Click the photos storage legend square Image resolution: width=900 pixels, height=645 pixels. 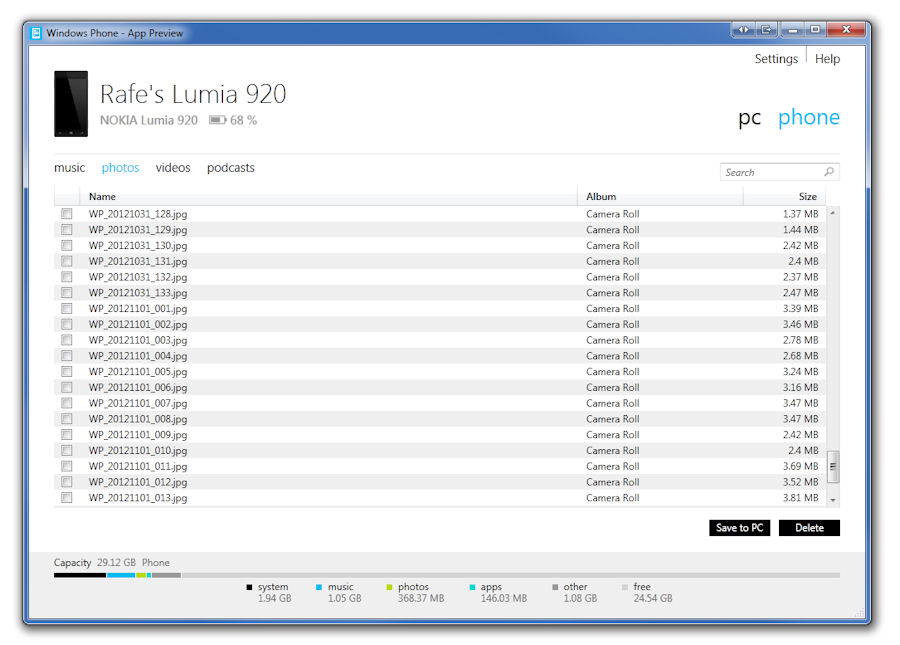coord(389,587)
